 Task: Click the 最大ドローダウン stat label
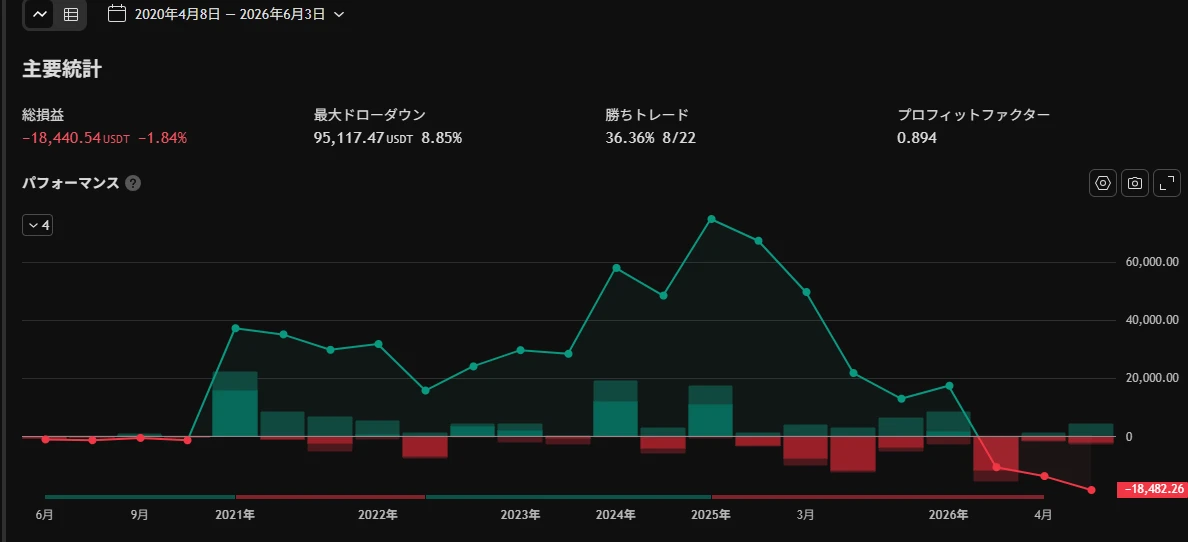(370, 115)
